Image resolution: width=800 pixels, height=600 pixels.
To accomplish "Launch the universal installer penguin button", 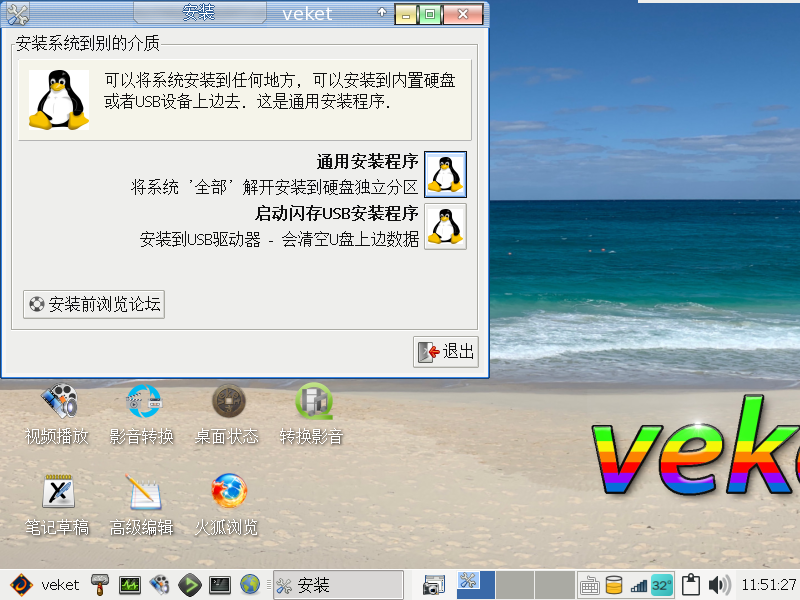I will point(445,174).
